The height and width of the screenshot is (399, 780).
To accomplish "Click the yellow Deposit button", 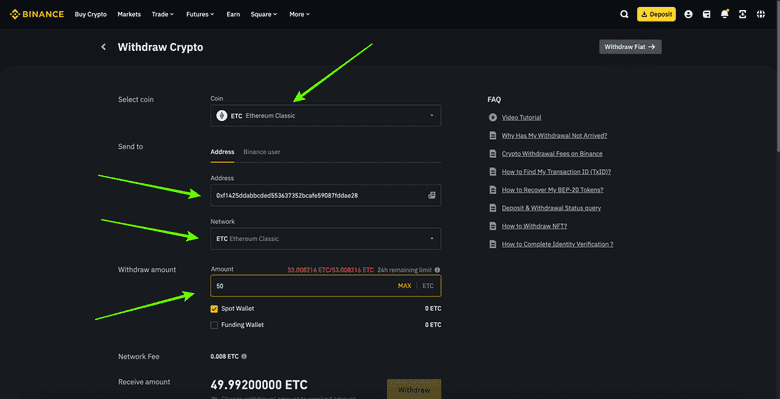I will click(656, 14).
